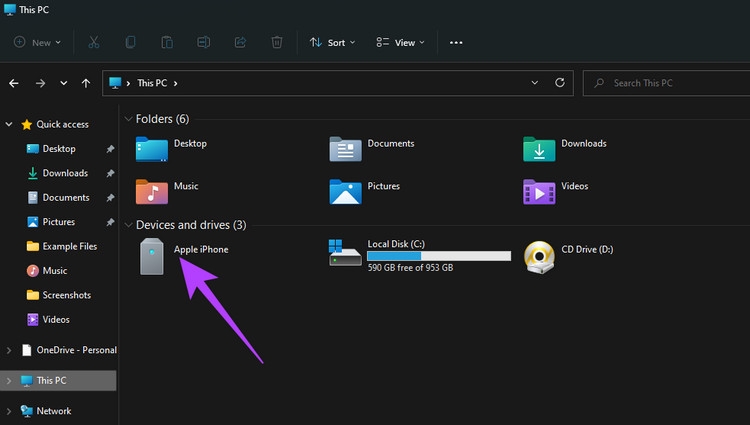The width and height of the screenshot is (750, 425).
Task: Click Local Disk (C:) storage usage bar
Action: pyautogui.click(x=439, y=256)
